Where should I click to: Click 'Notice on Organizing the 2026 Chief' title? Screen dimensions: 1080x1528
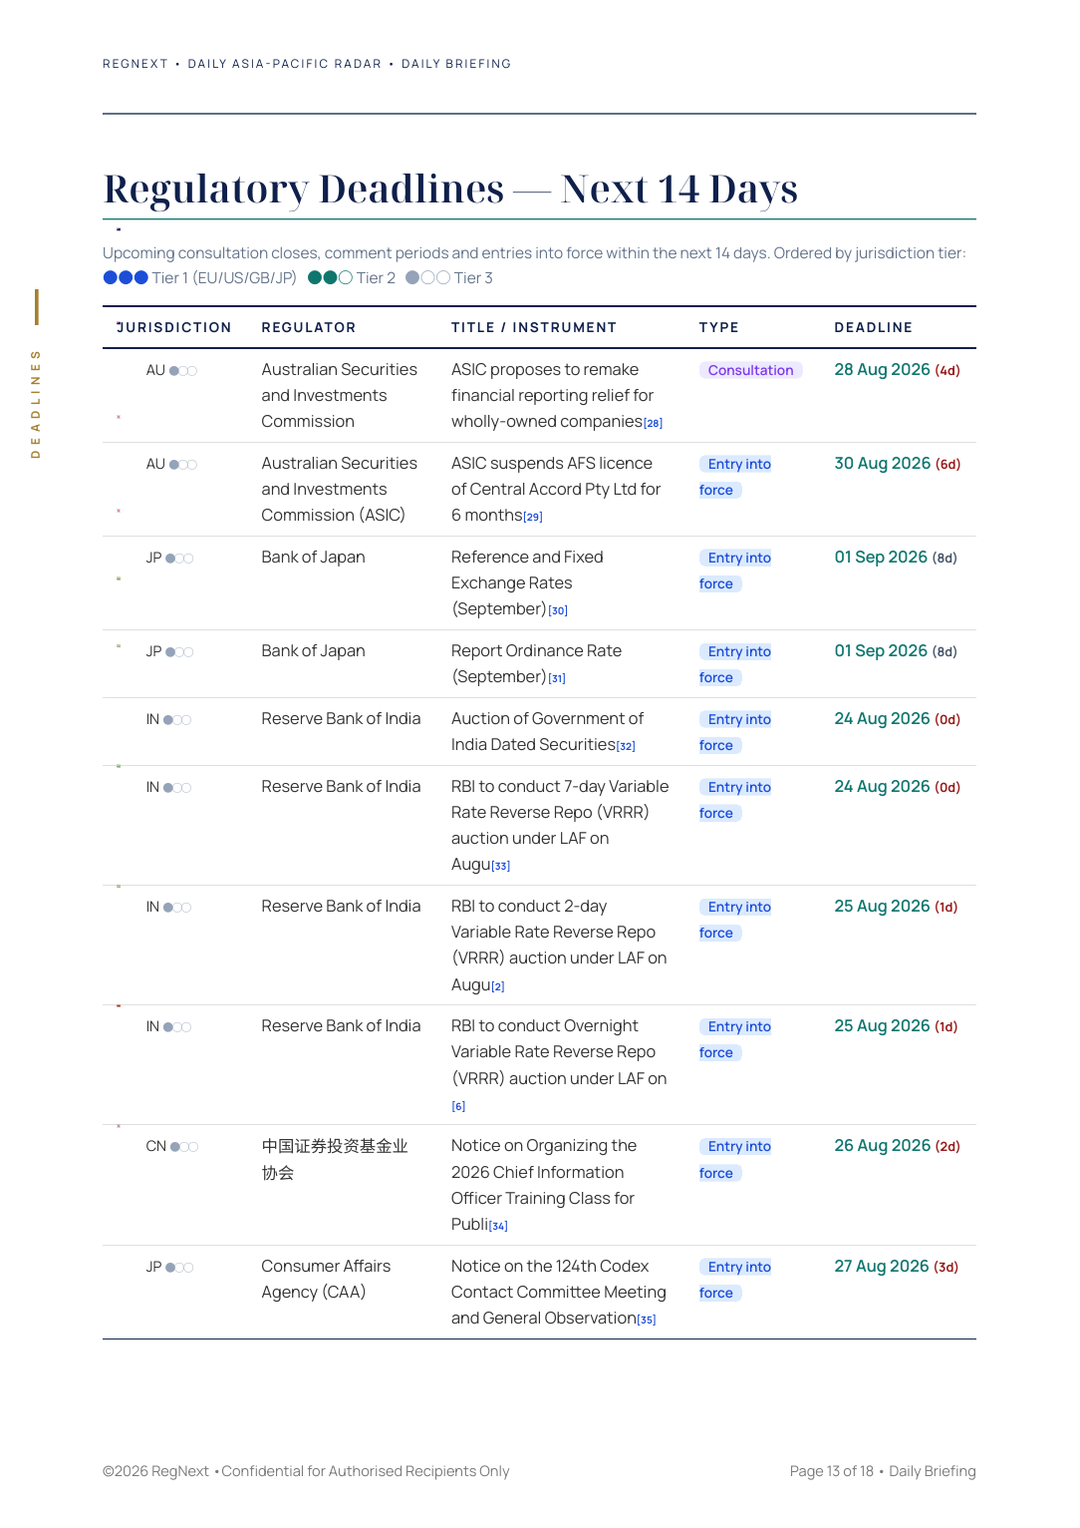[x=544, y=1185]
